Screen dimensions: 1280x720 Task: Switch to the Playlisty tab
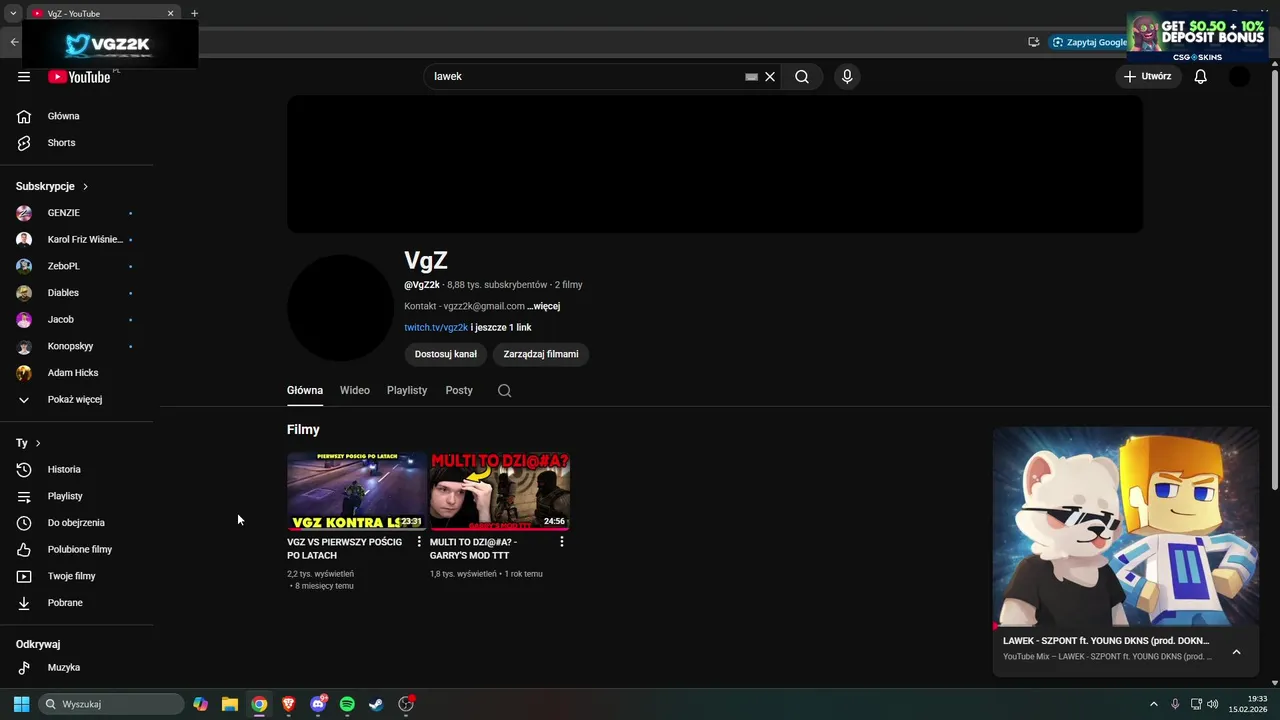coord(407,391)
